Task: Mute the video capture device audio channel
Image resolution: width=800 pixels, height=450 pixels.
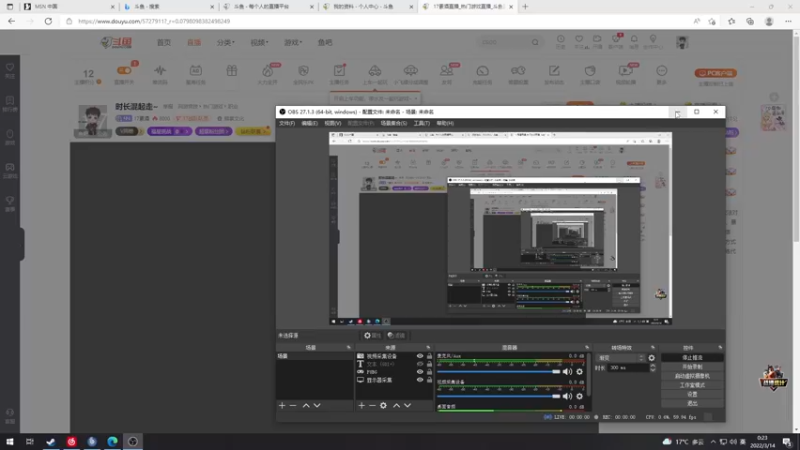Action: (x=567, y=396)
